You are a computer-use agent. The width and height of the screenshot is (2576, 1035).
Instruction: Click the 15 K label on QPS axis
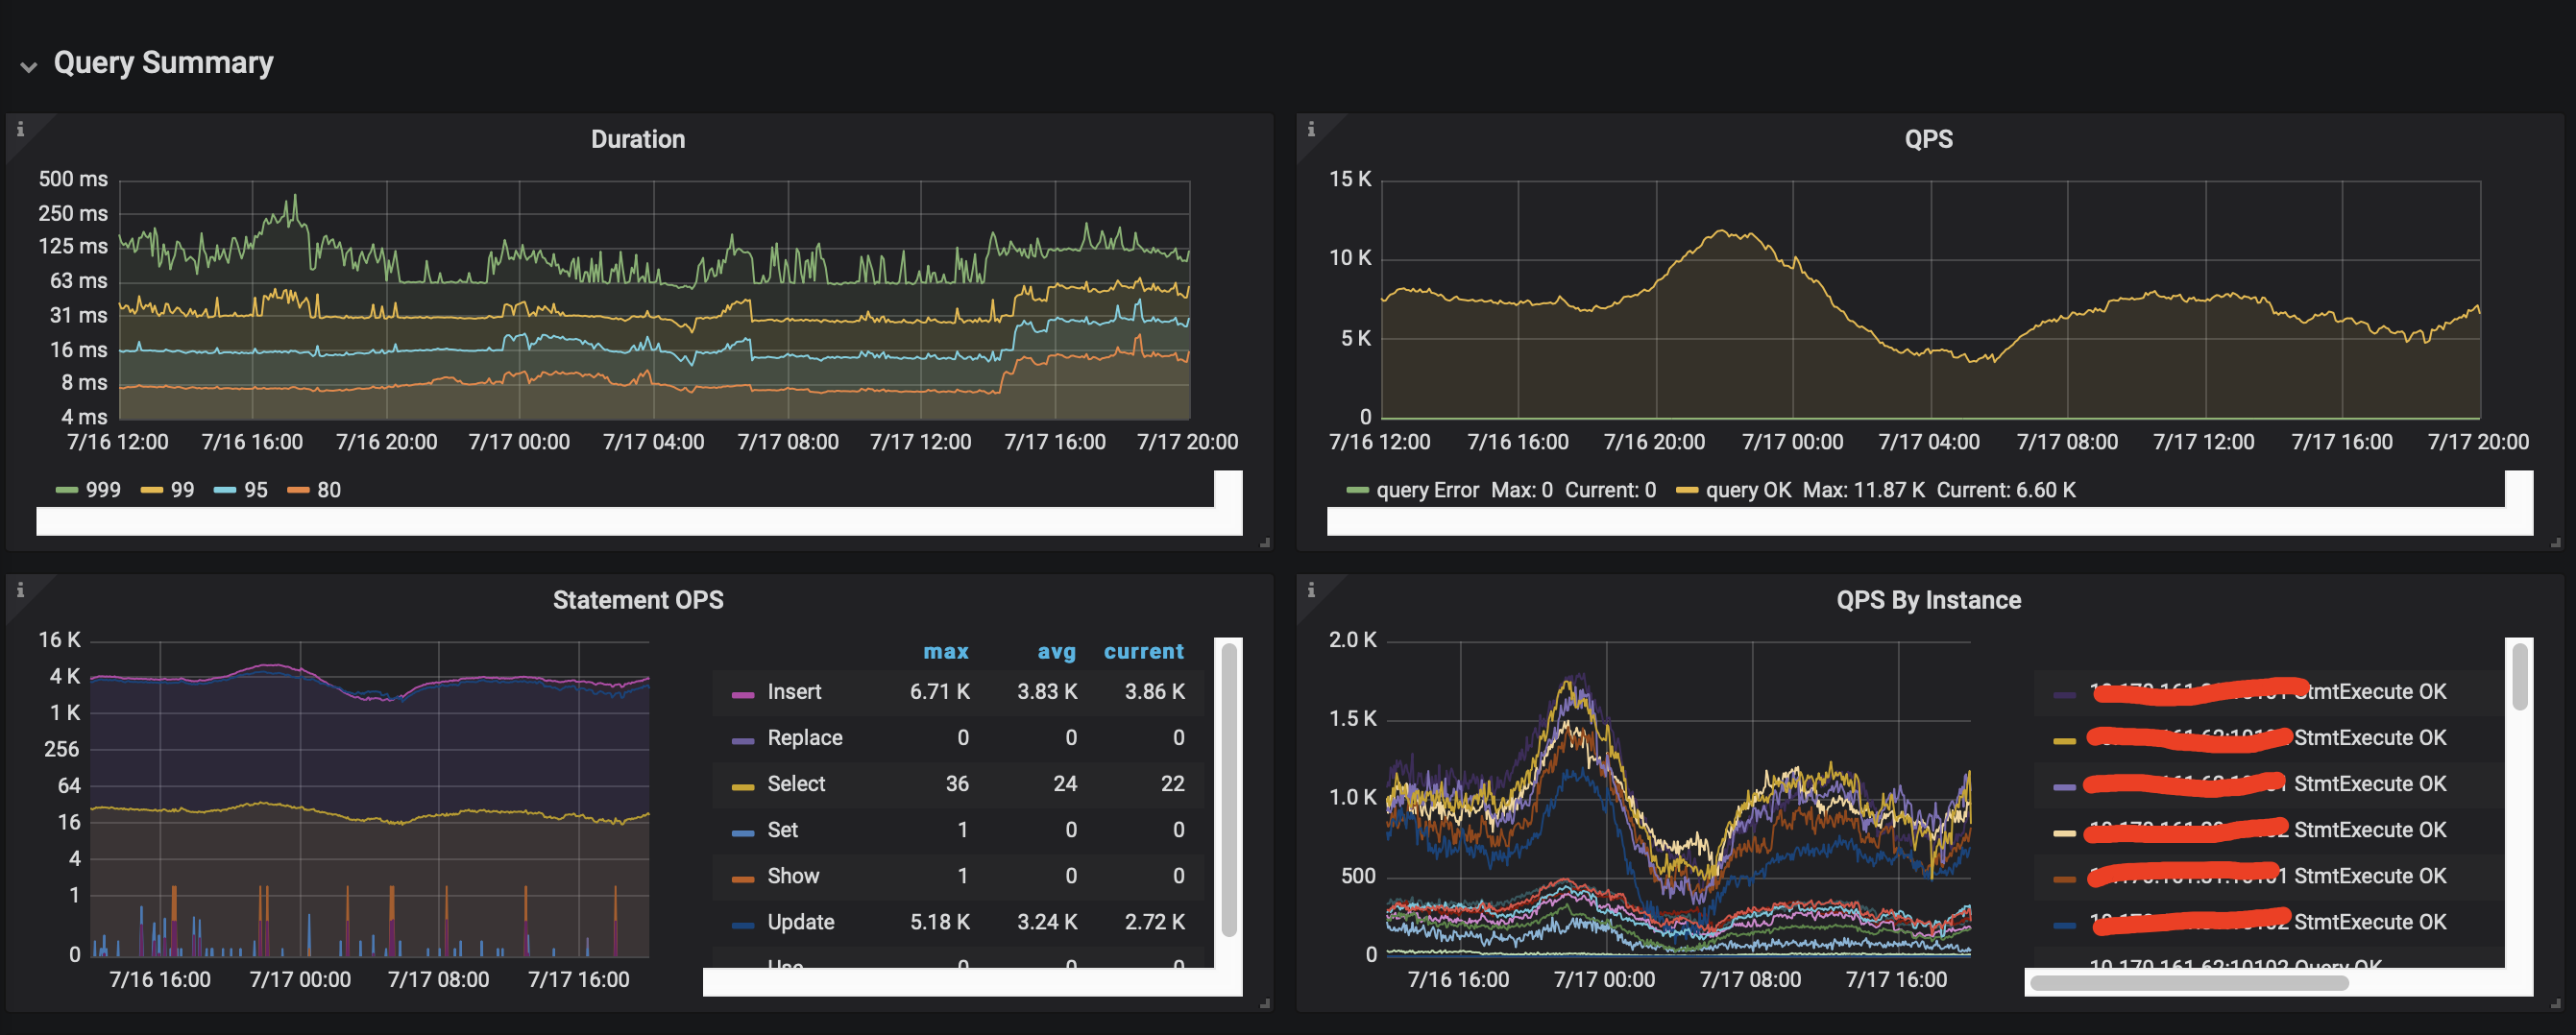point(1350,179)
